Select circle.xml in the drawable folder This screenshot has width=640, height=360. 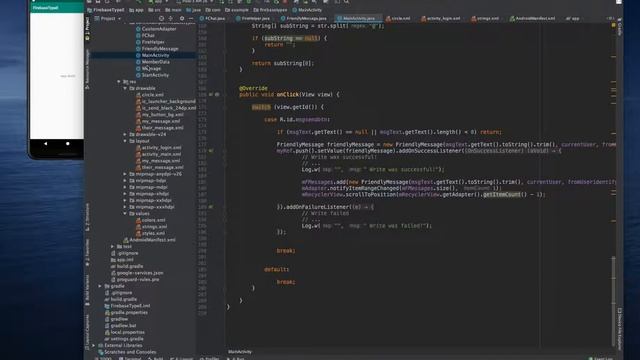tap(149, 95)
